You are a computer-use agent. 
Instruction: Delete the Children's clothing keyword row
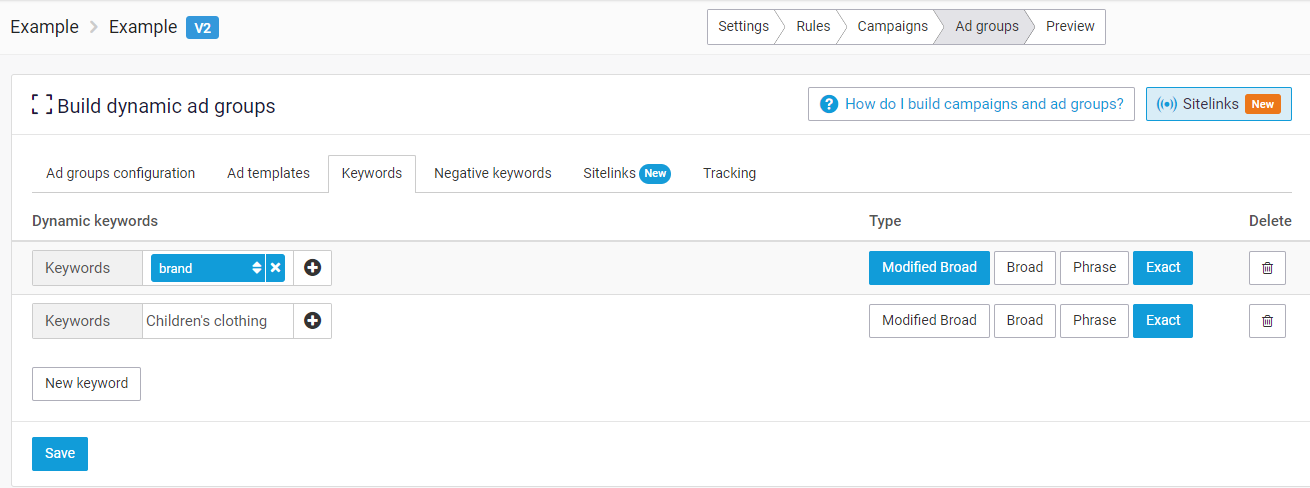[1267, 321]
